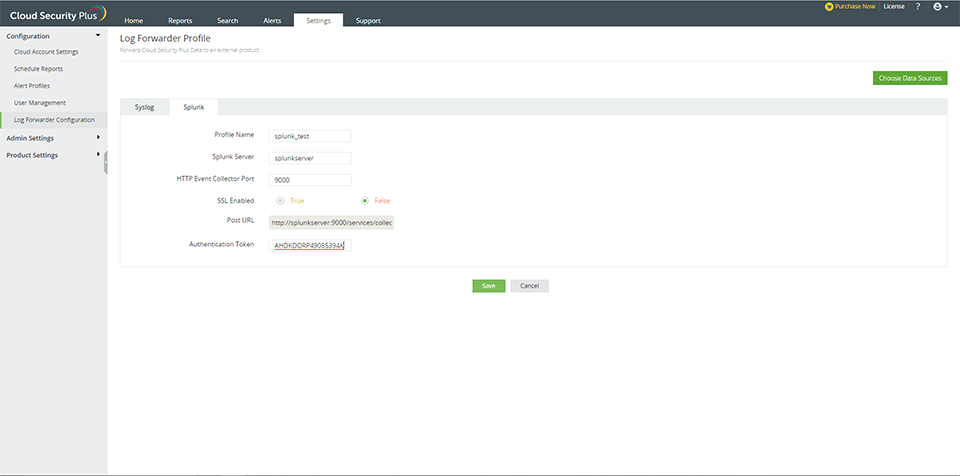Click the Cancel button
The image size is (960, 476).
pyautogui.click(x=530, y=286)
